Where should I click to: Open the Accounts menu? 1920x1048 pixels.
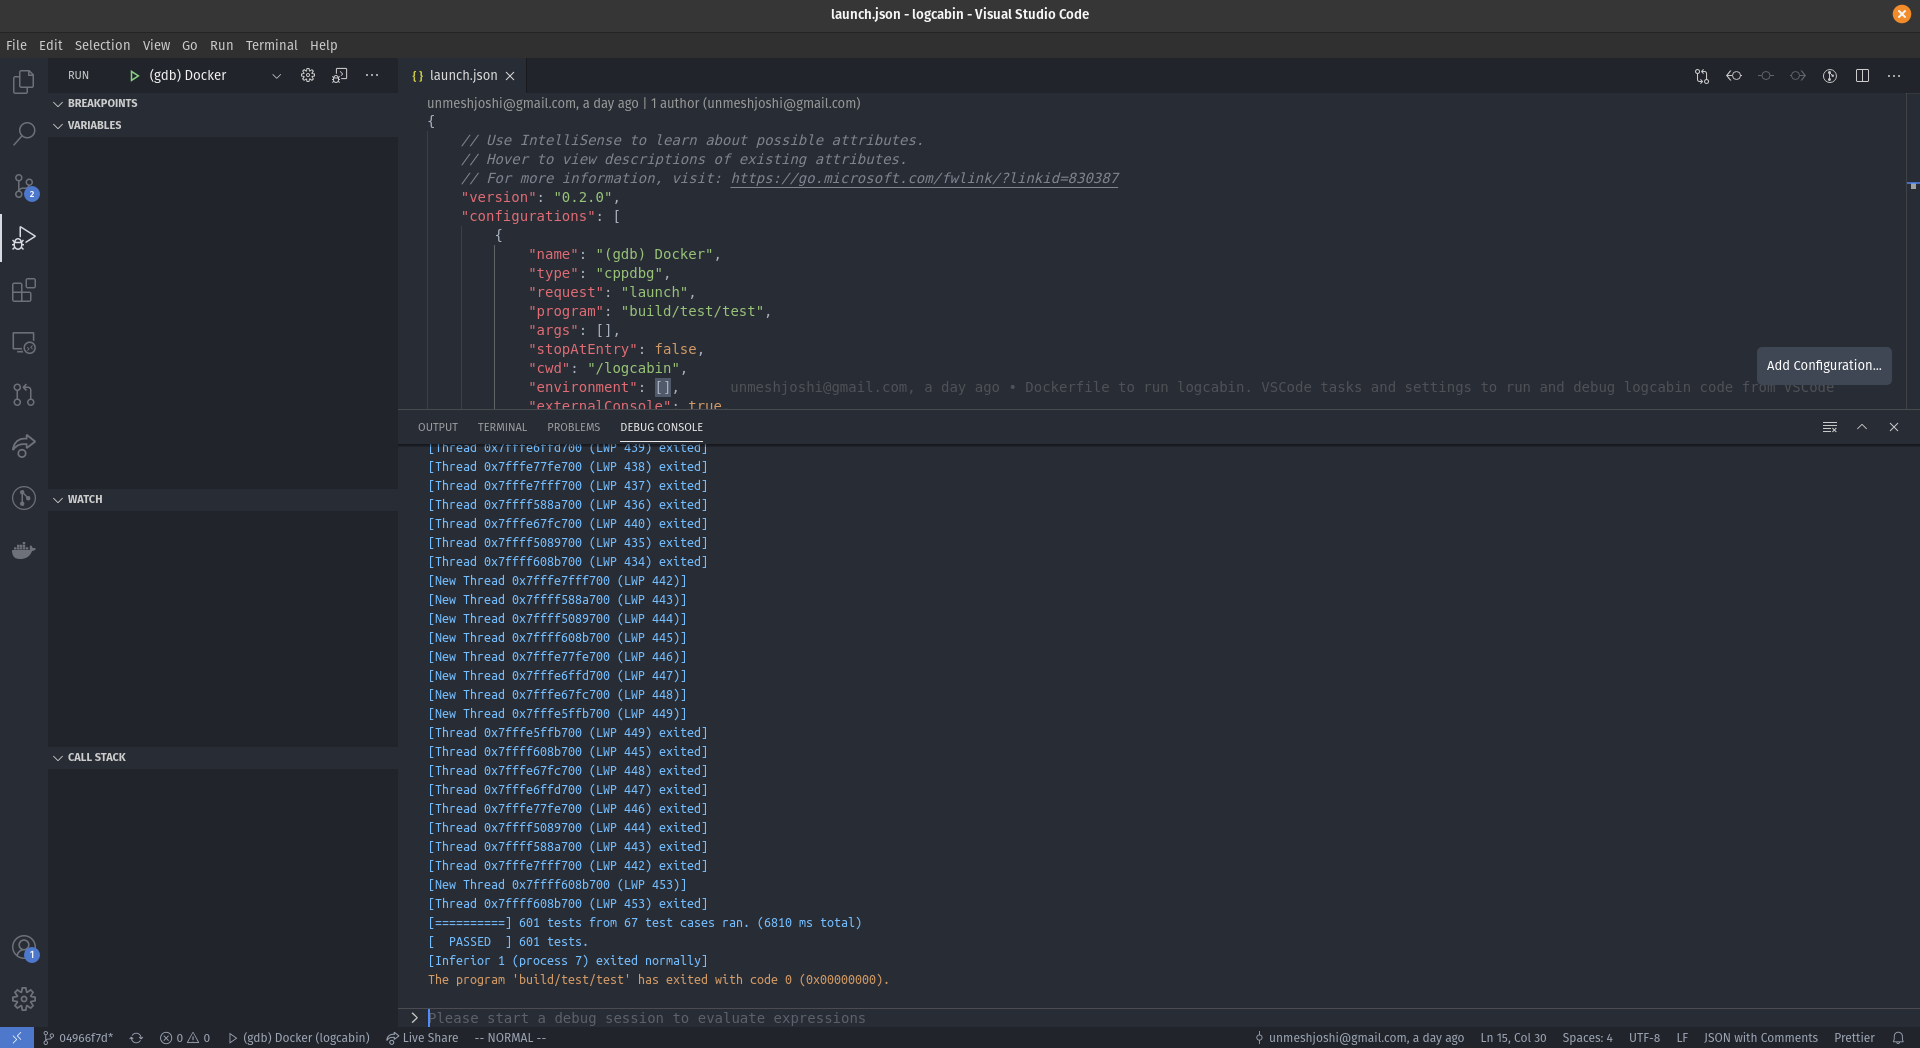(24, 947)
